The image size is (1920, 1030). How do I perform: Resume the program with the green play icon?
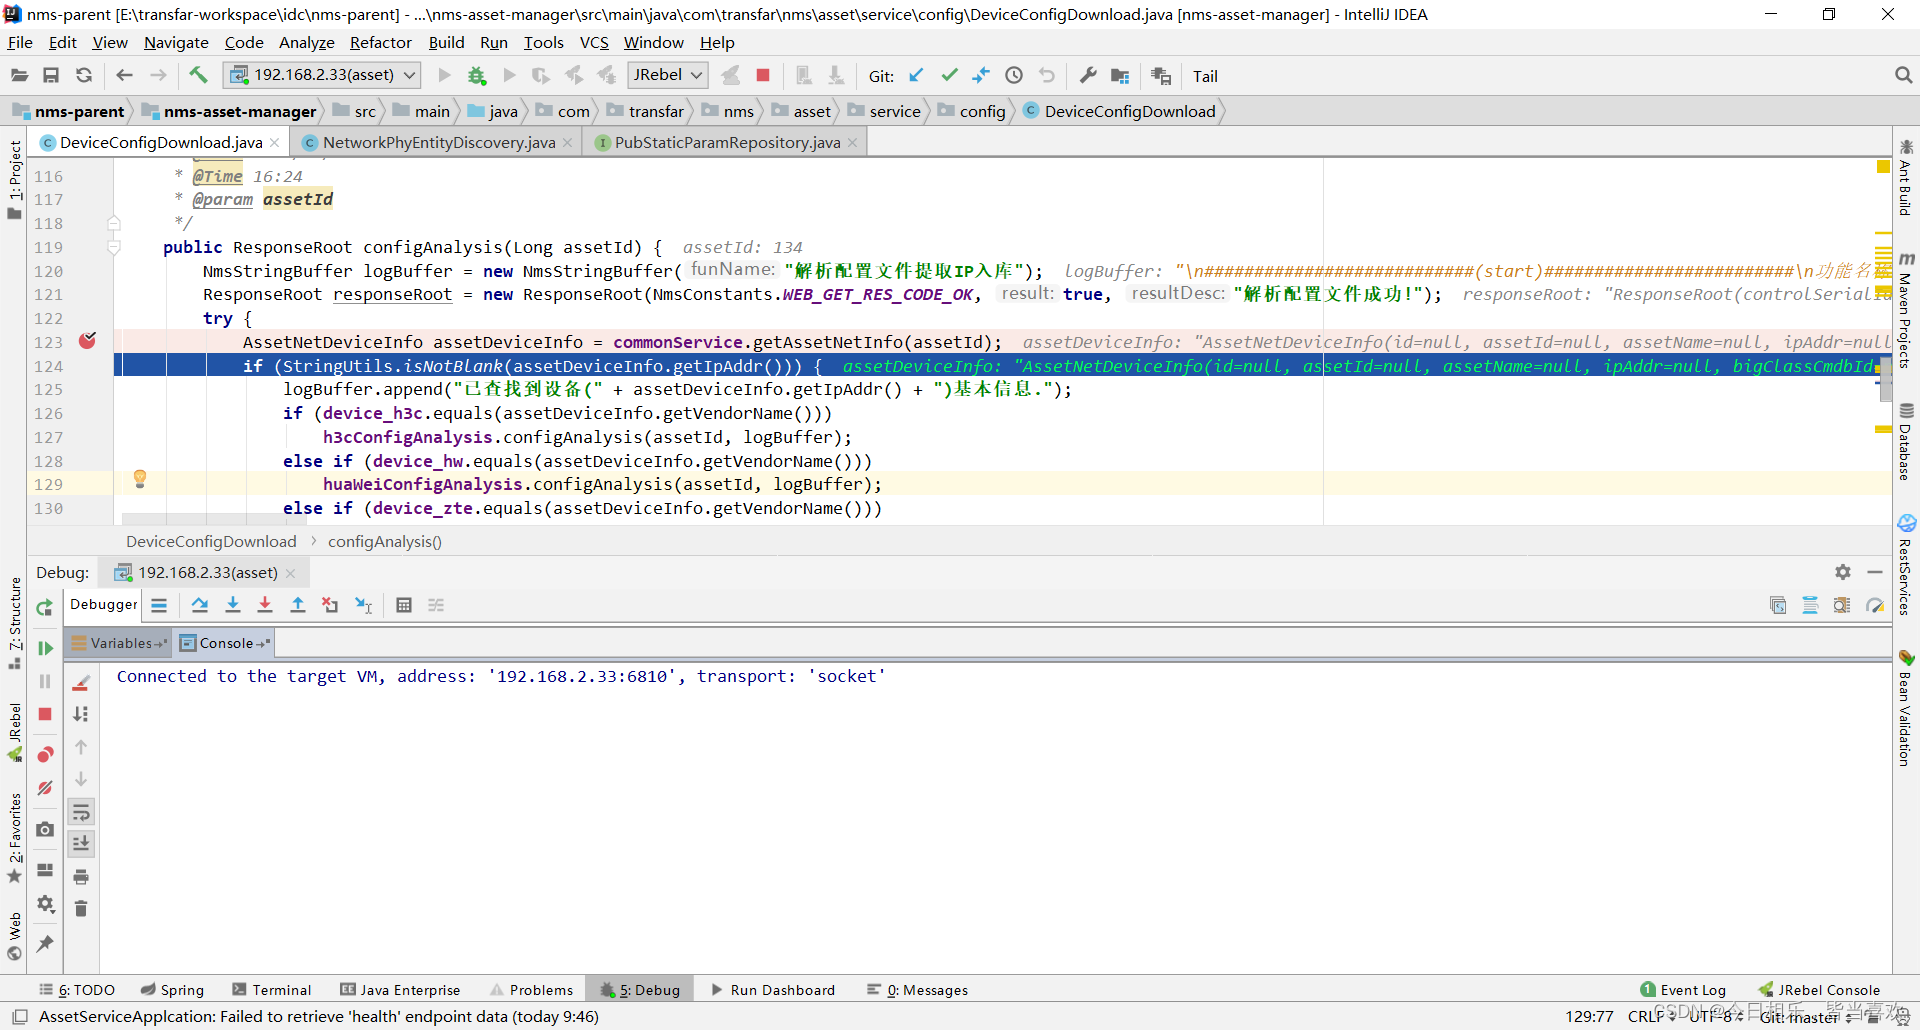[45, 648]
